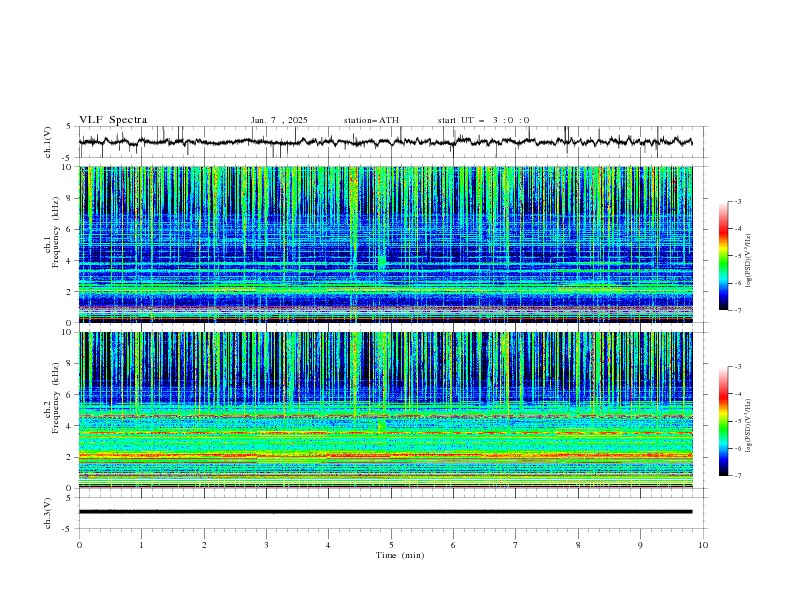This screenshot has width=792, height=612.
Task: Click the time axis tick label "2"
Action: pyautogui.click(x=204, y=545)
